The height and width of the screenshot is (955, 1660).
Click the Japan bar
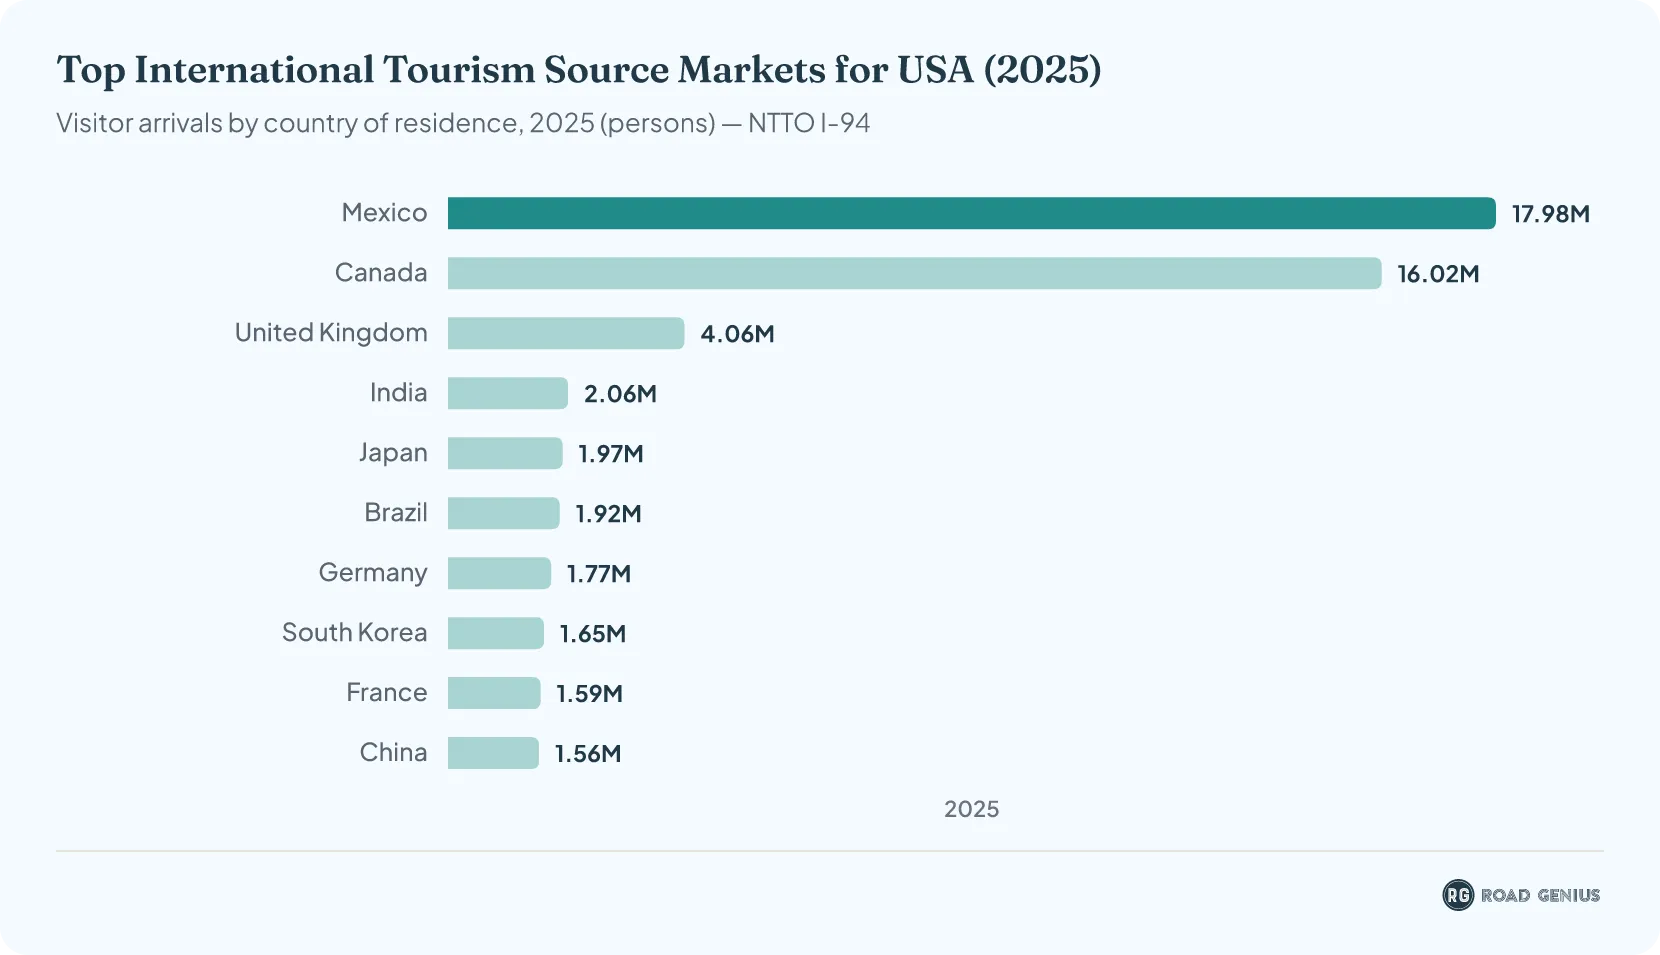[x=505, y=453]
